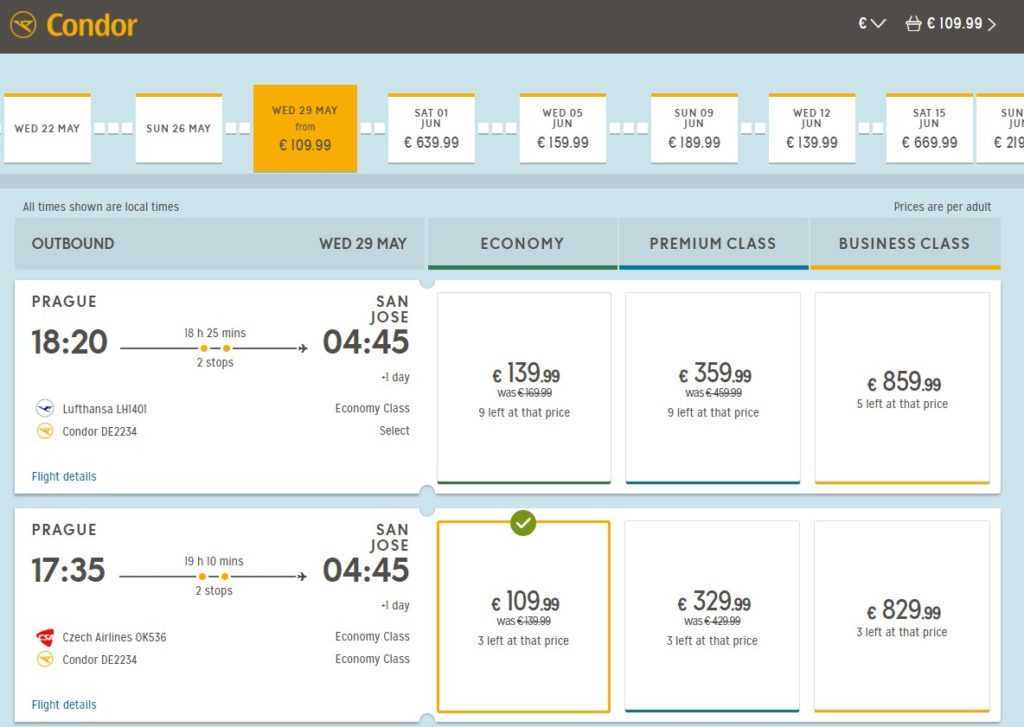Select Business fare € 829.99 for 17:35 flight
Image resolution: width=1024 pixels, height=727 pixels.
pos(902,617)
